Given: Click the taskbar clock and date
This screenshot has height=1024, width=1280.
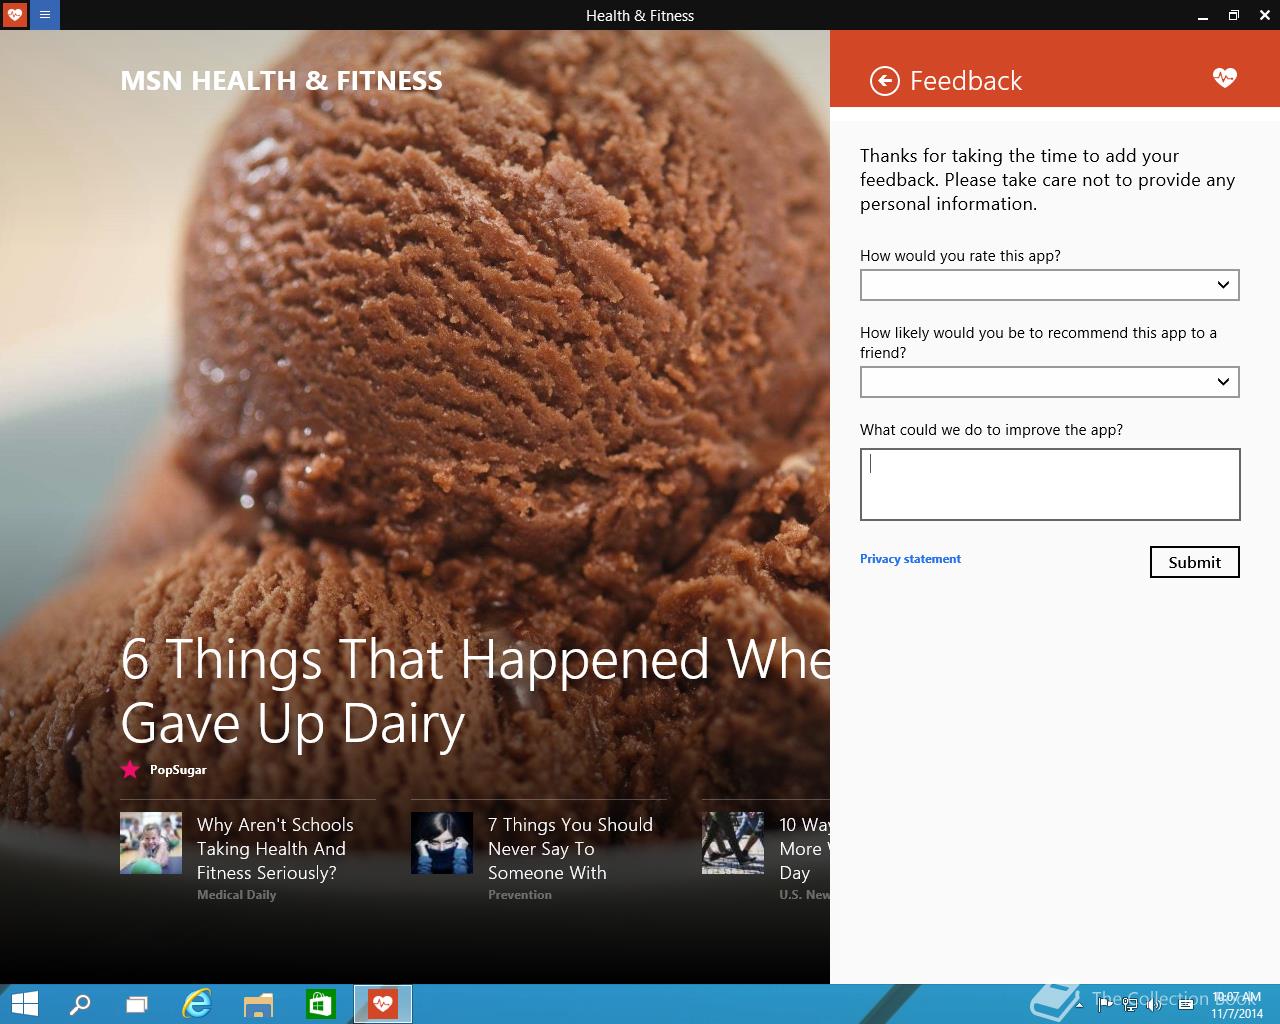Looking at the screenshot, I should point(1237,1005).
